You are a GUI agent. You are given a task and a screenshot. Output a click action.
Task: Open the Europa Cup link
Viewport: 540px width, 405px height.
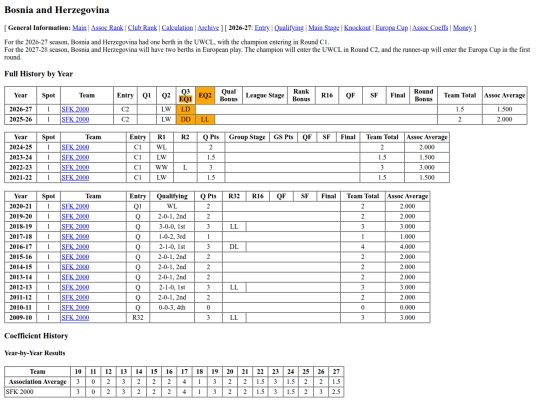(392, 28)
